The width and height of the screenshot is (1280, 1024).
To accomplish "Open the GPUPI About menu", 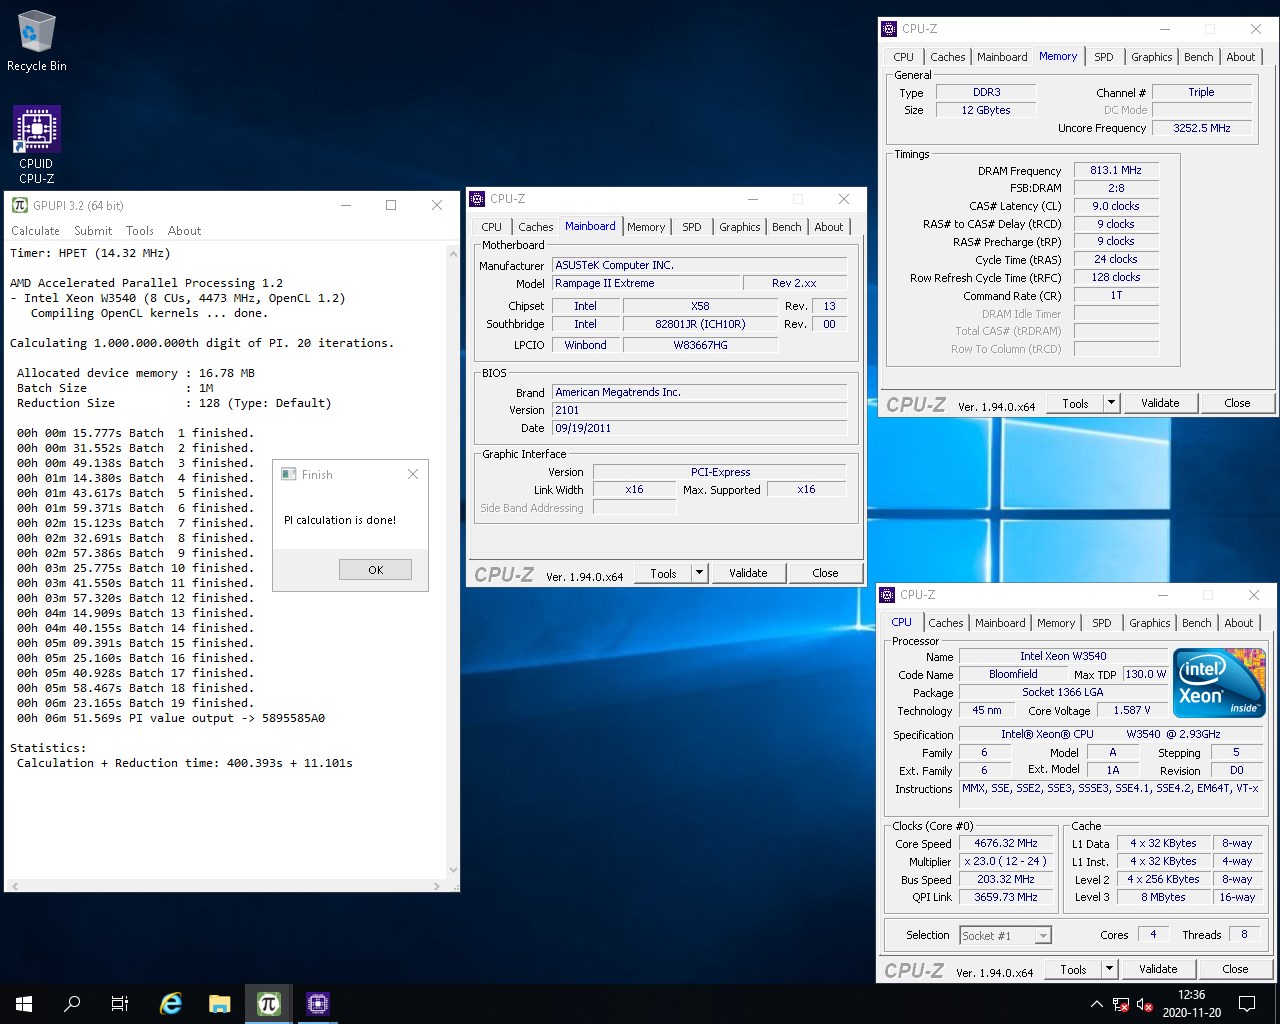I will coord(184,231).
